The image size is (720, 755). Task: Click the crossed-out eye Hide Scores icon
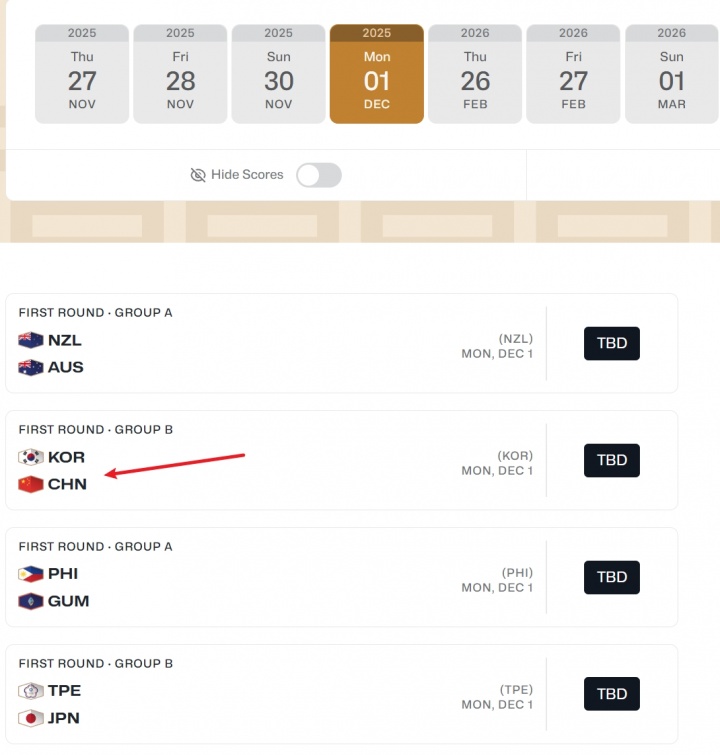coord(198,175)
